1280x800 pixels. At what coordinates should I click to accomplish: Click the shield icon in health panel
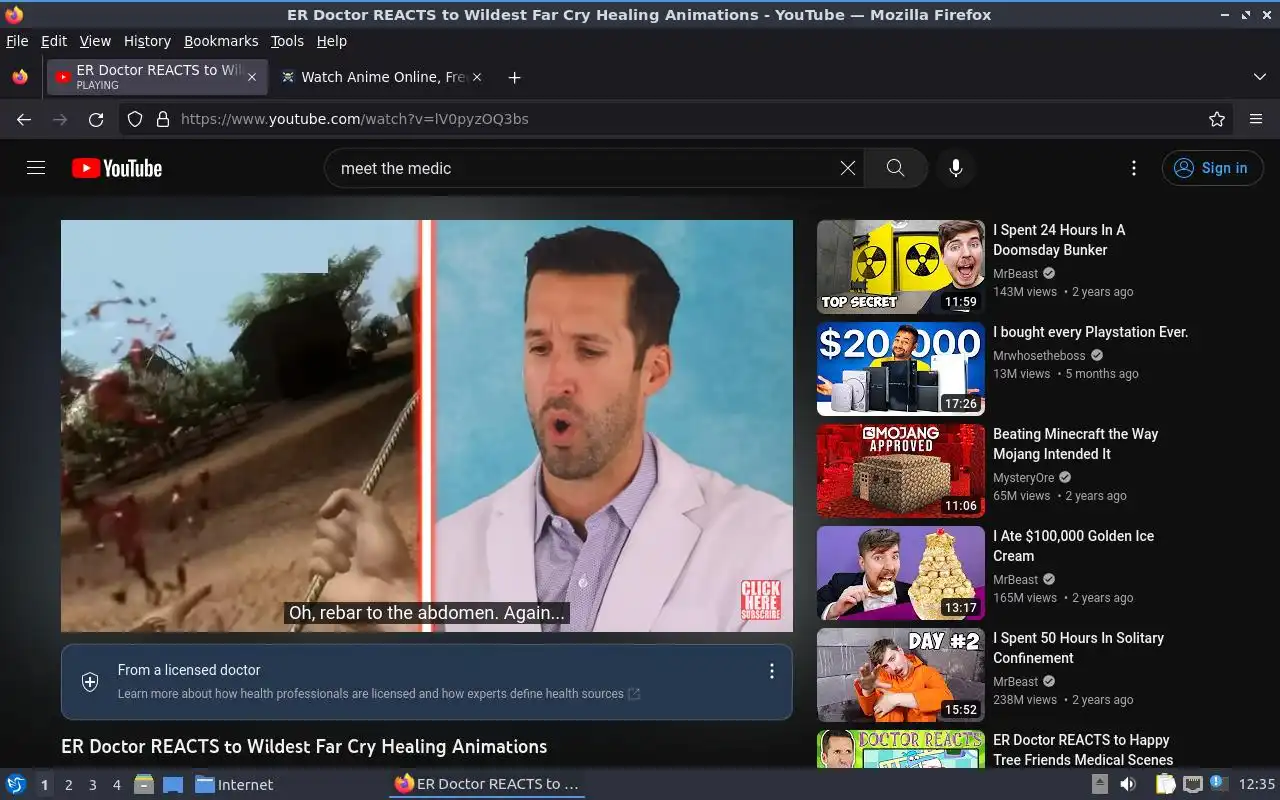click(x=90, y=682)
